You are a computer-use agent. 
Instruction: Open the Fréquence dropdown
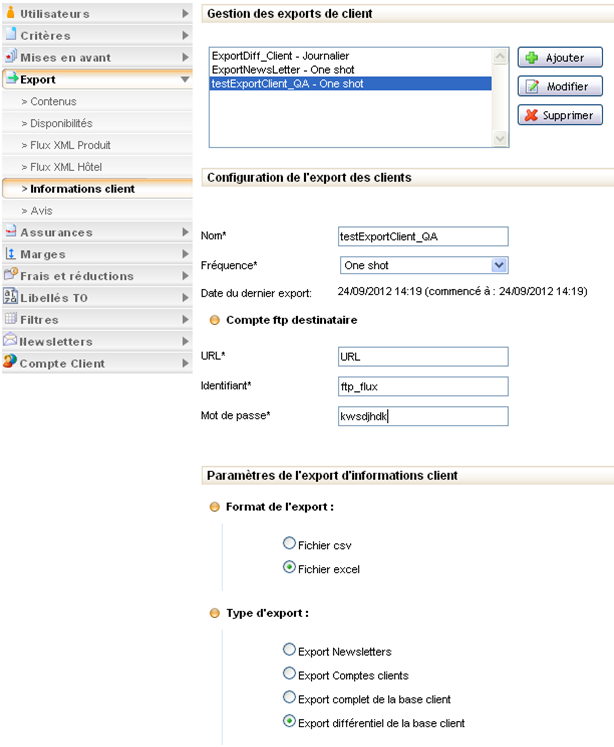[499, 266]
